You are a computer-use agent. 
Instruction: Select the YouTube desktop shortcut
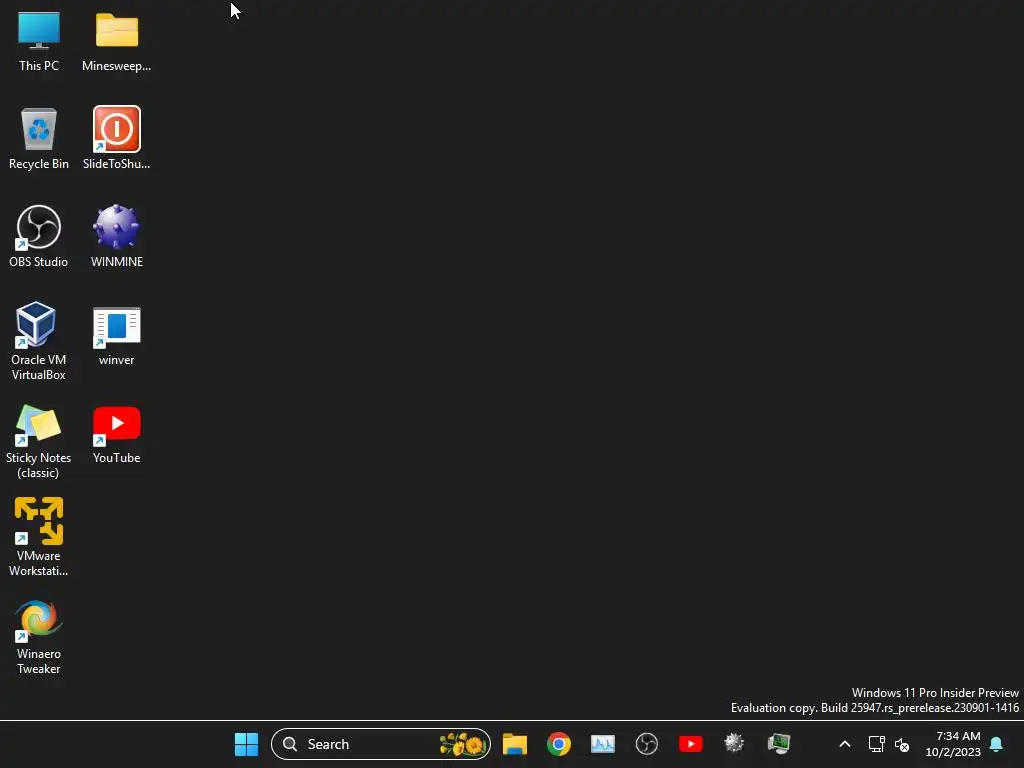click(116, 435)
